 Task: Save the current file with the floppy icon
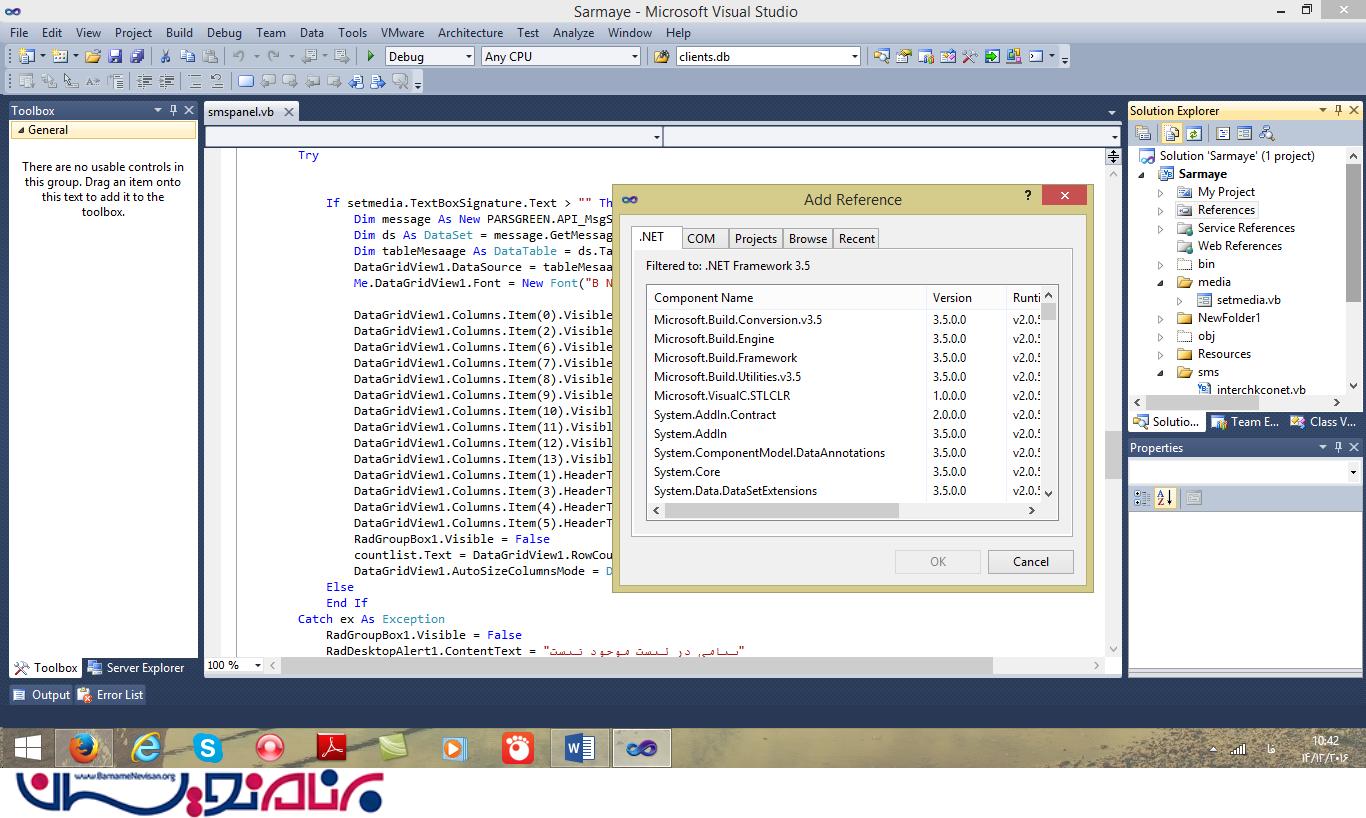pyautogui.click(x=115, y=57)
